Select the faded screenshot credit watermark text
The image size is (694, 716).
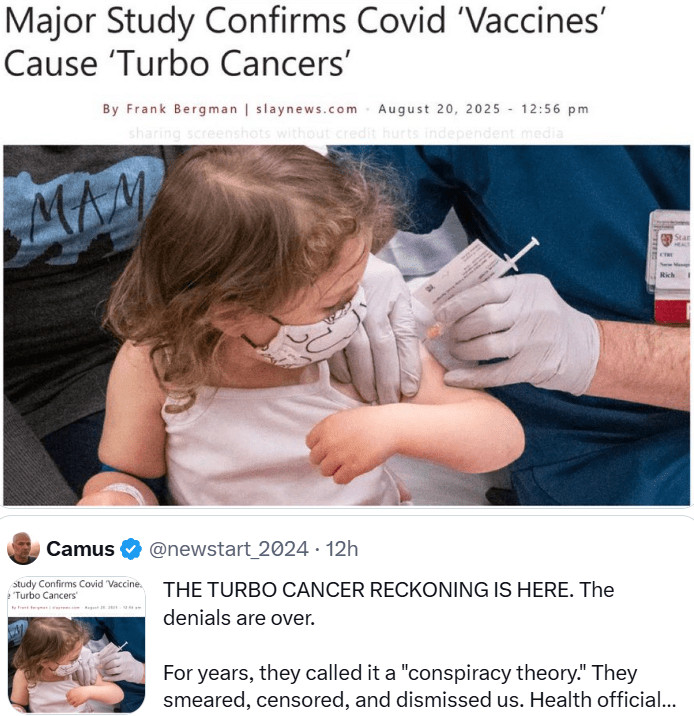click(346, 133)
